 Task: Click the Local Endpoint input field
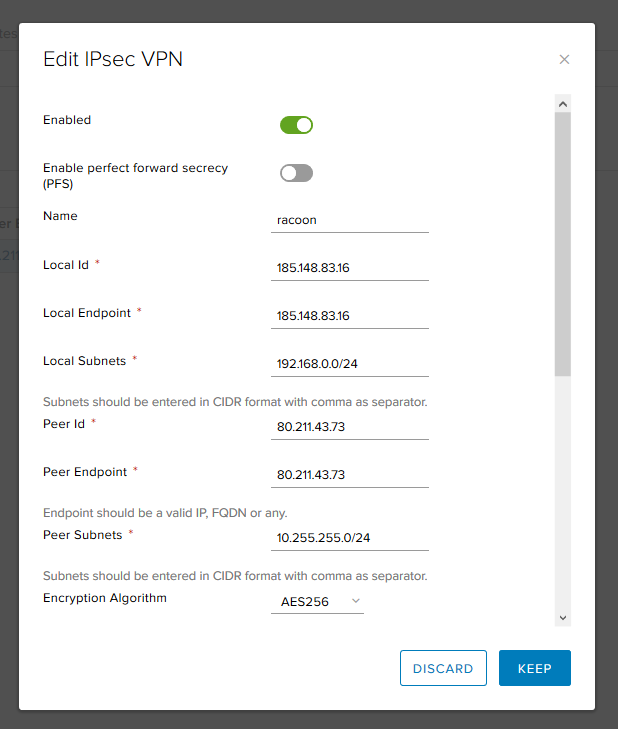tap(350, 316)
